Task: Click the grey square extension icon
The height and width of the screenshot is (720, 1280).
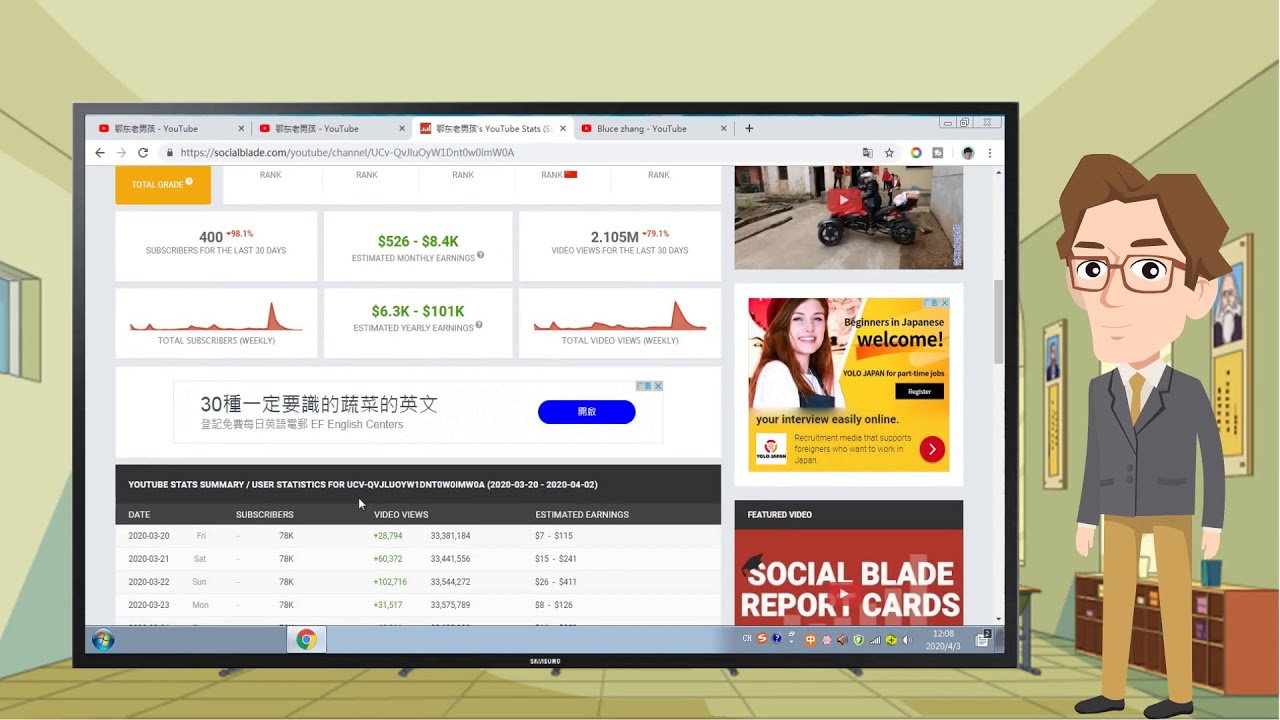Action: coord(938,153)
